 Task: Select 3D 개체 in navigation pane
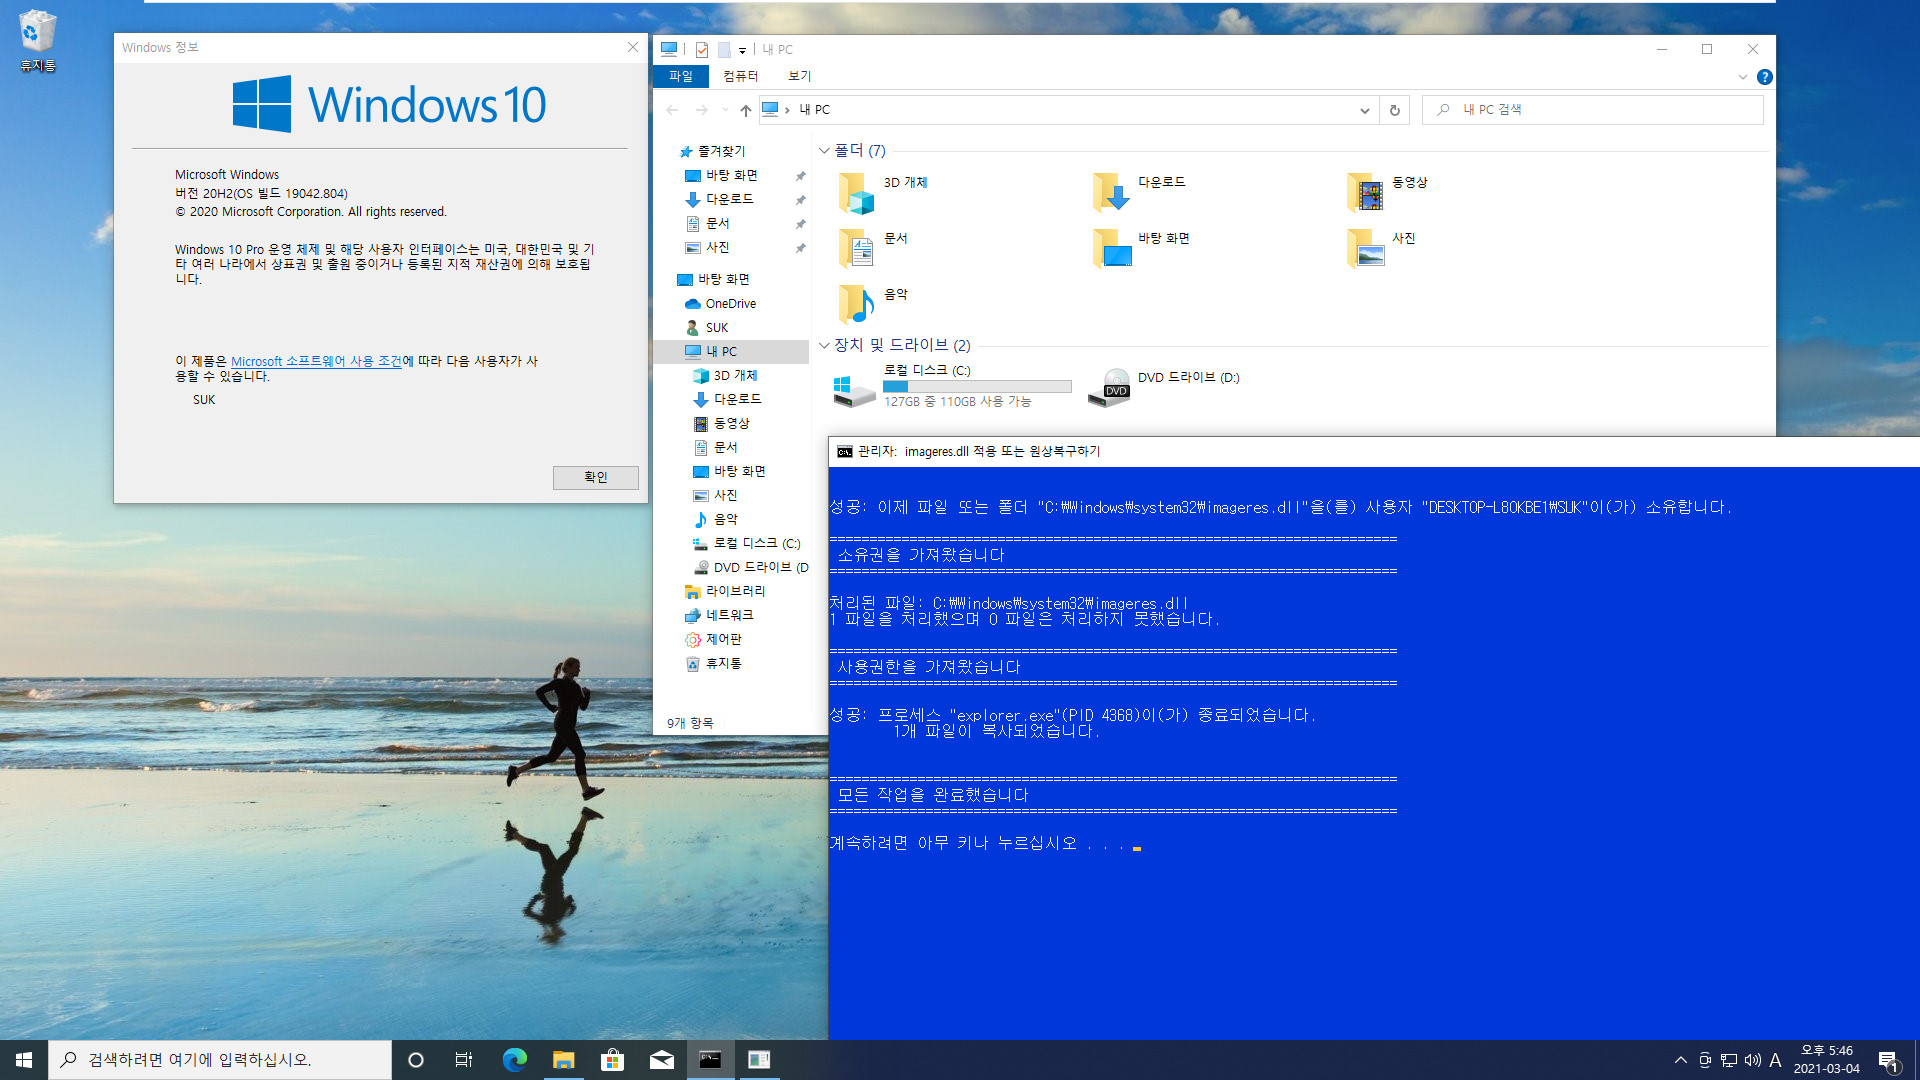tap(735, 376)
